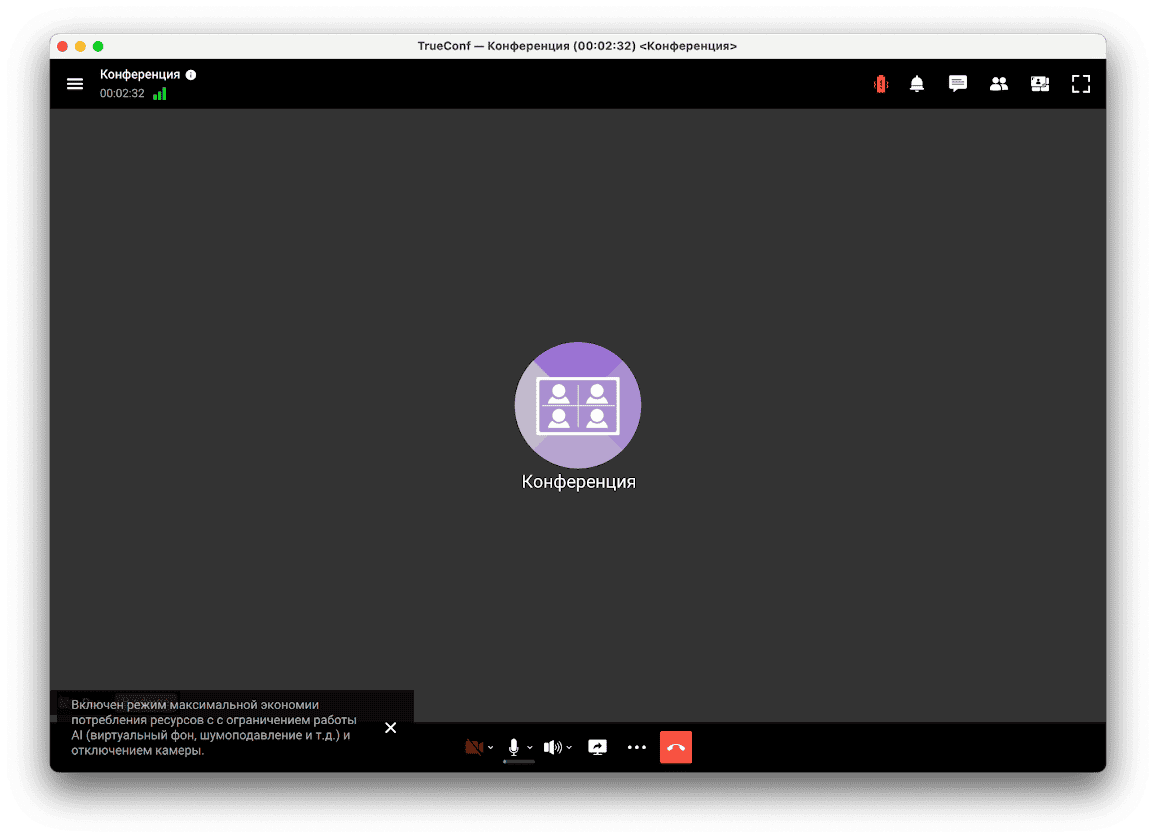Click the Конференция title in header
Screen dimensions: 1156x838
(x=140, y=74)
